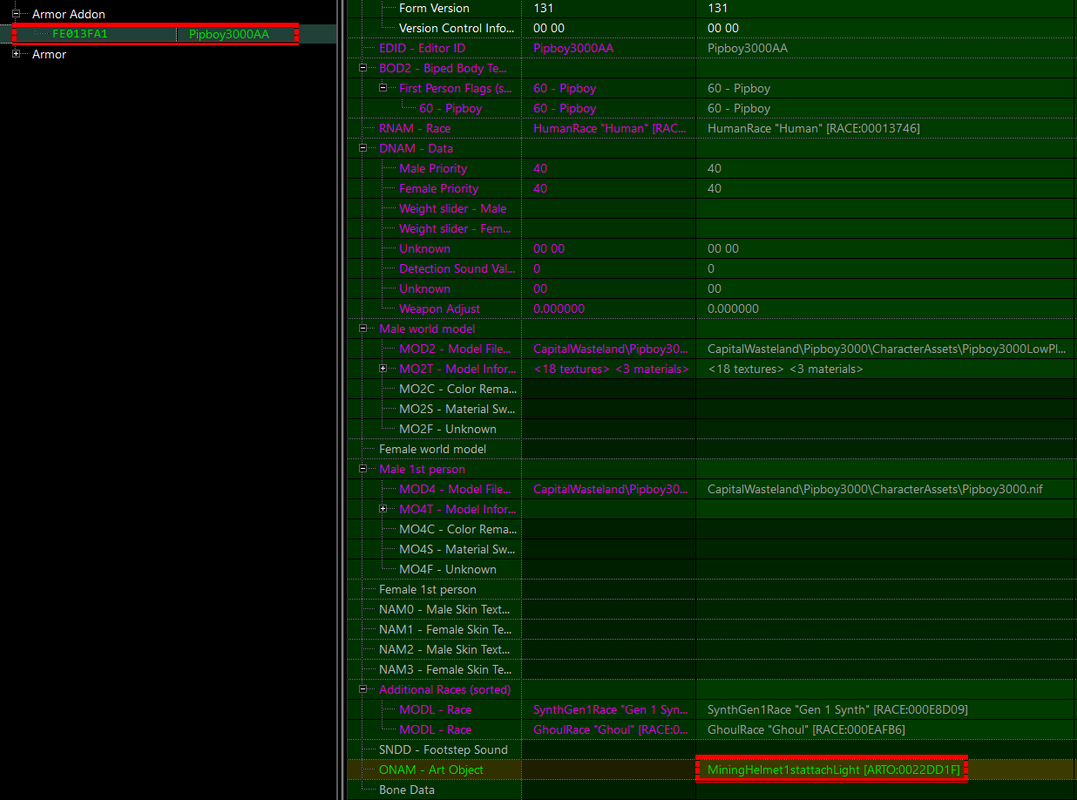The width and height of the screenshot is (1077, 800).
Task: Expand MO4T - Model Information row
Action: (383, 509)
